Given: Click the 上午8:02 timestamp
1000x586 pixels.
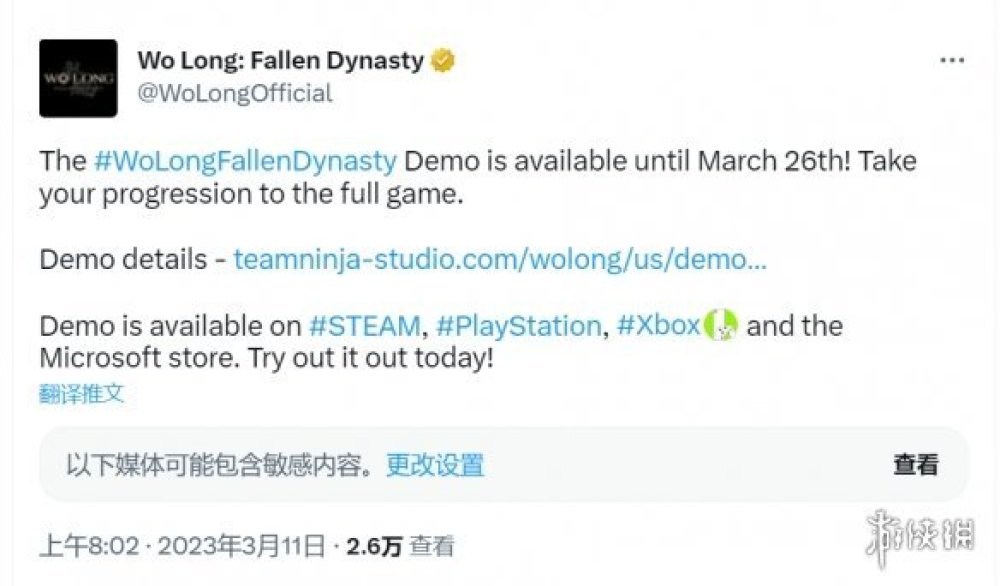Looking at the screenshot, I should click(86, 546).
